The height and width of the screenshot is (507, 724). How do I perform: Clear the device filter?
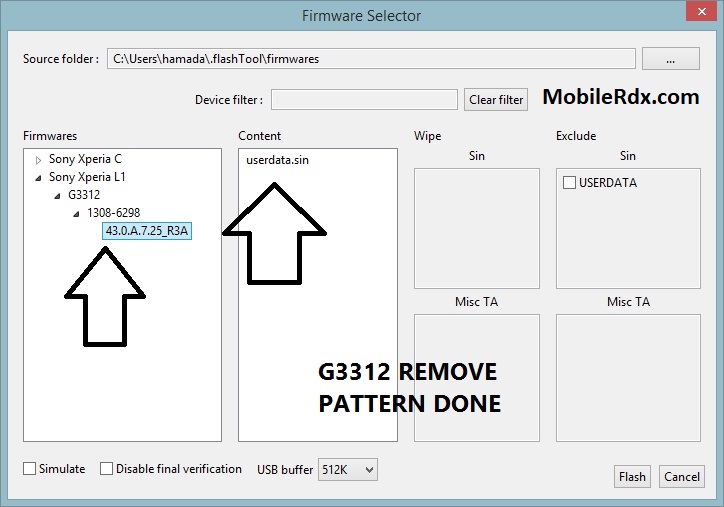[496, 100]
